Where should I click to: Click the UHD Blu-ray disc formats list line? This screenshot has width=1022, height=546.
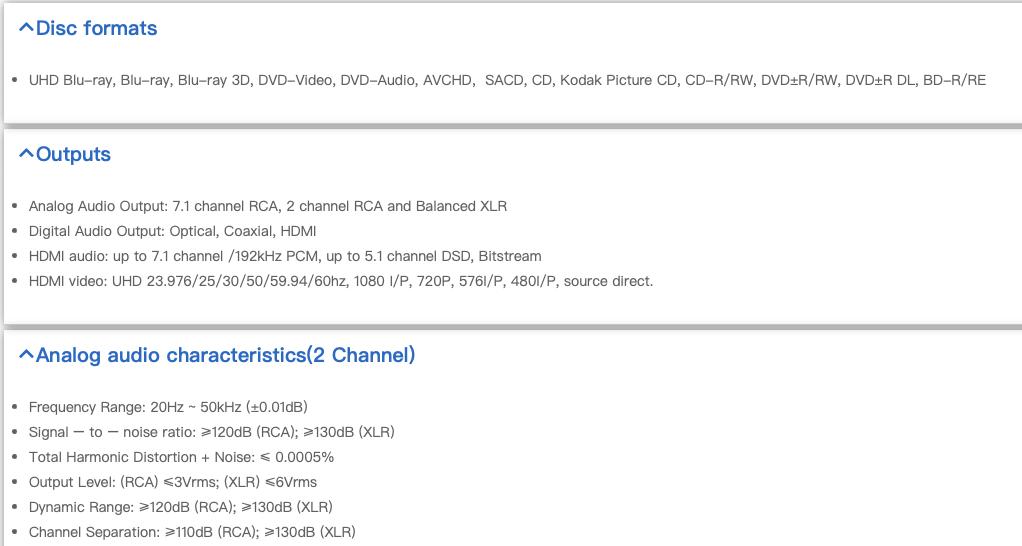coord(507,80)
